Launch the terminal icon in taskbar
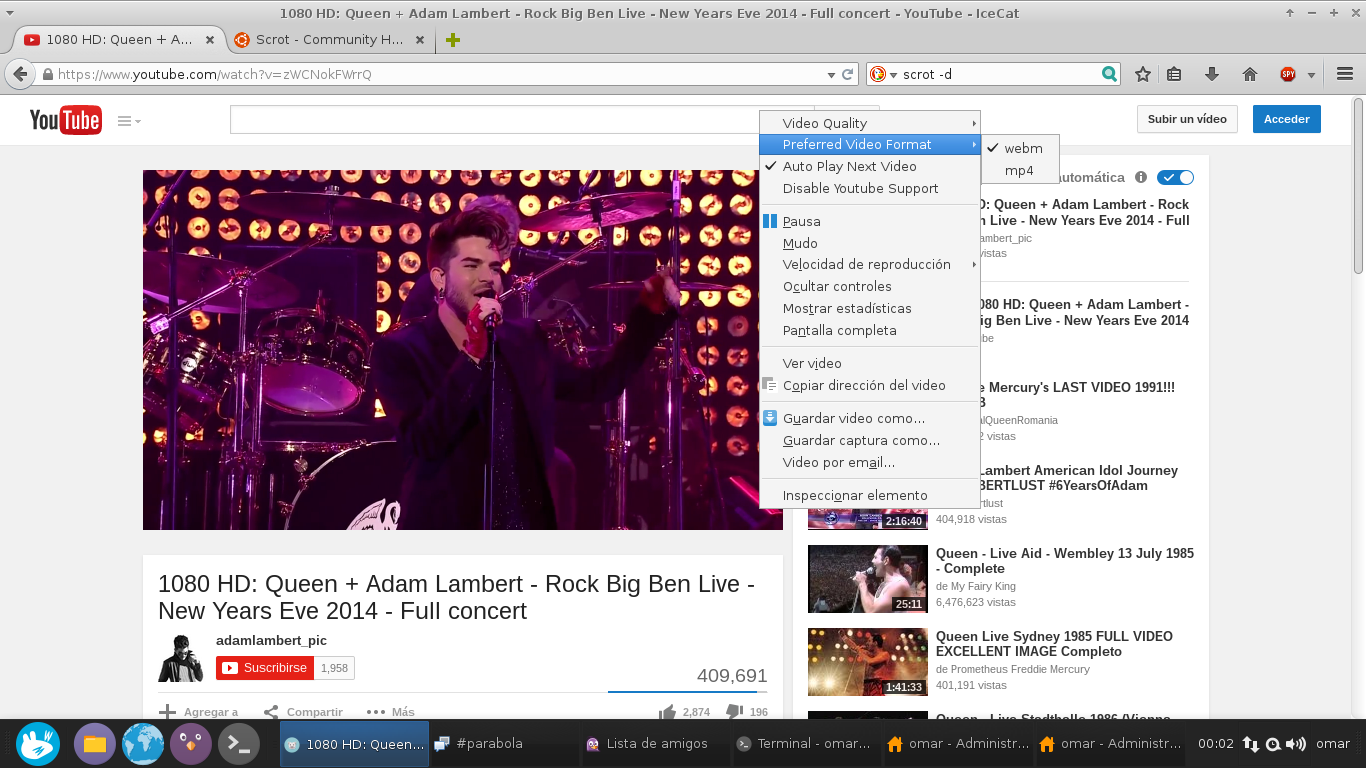This screenshot has width=1366, height=768. (x=239, y=744)
